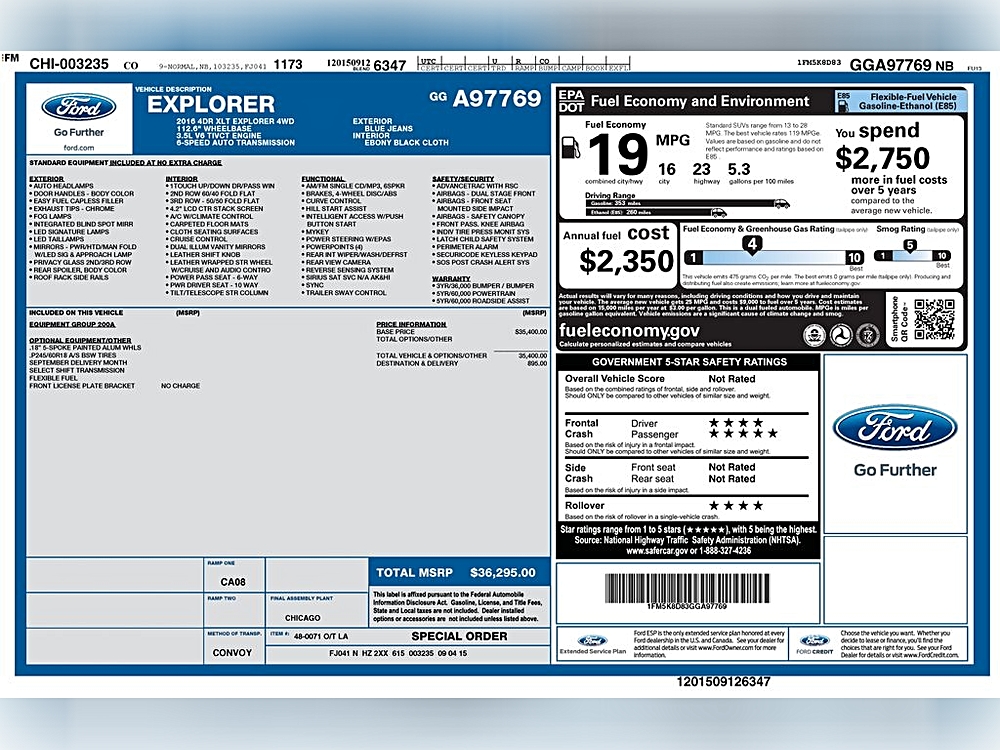Click the E85 pump icon in Flexible-Fuel badge
This screenshot has height=750, width=1000.
point(843,105)
